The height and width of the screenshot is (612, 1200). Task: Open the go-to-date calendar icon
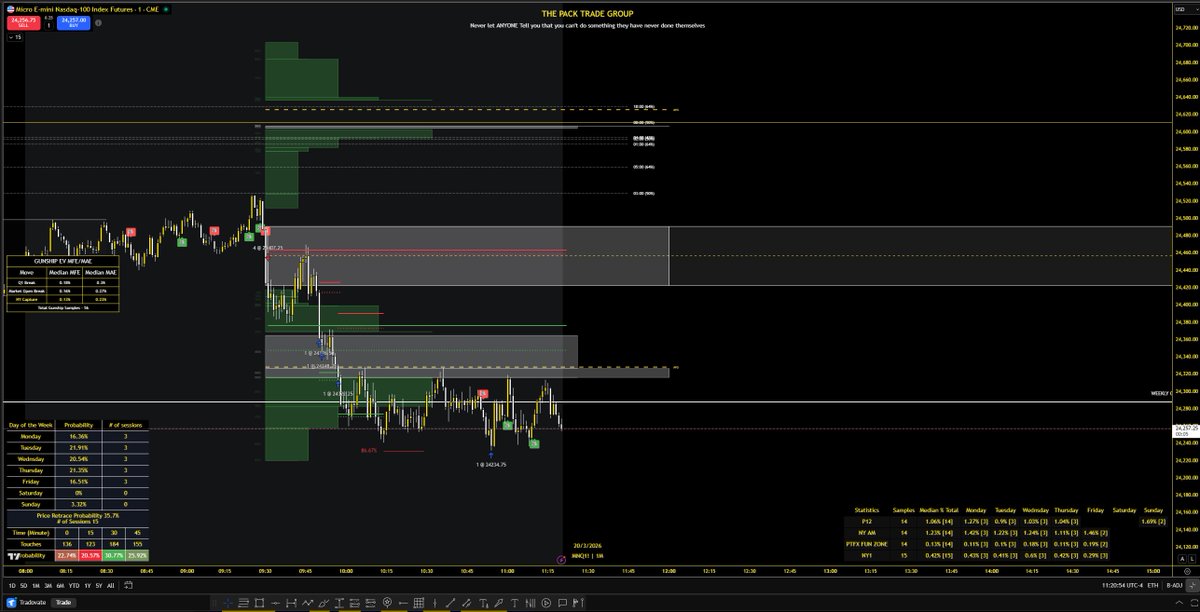click(128, 586)
